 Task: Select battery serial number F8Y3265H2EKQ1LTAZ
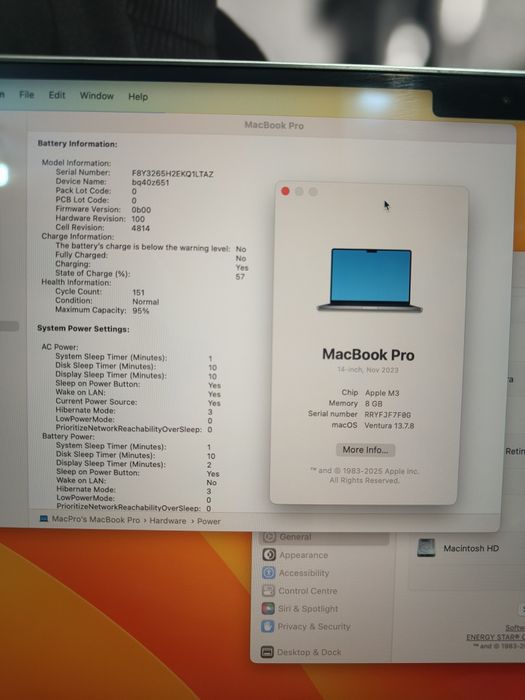(172, 174)
